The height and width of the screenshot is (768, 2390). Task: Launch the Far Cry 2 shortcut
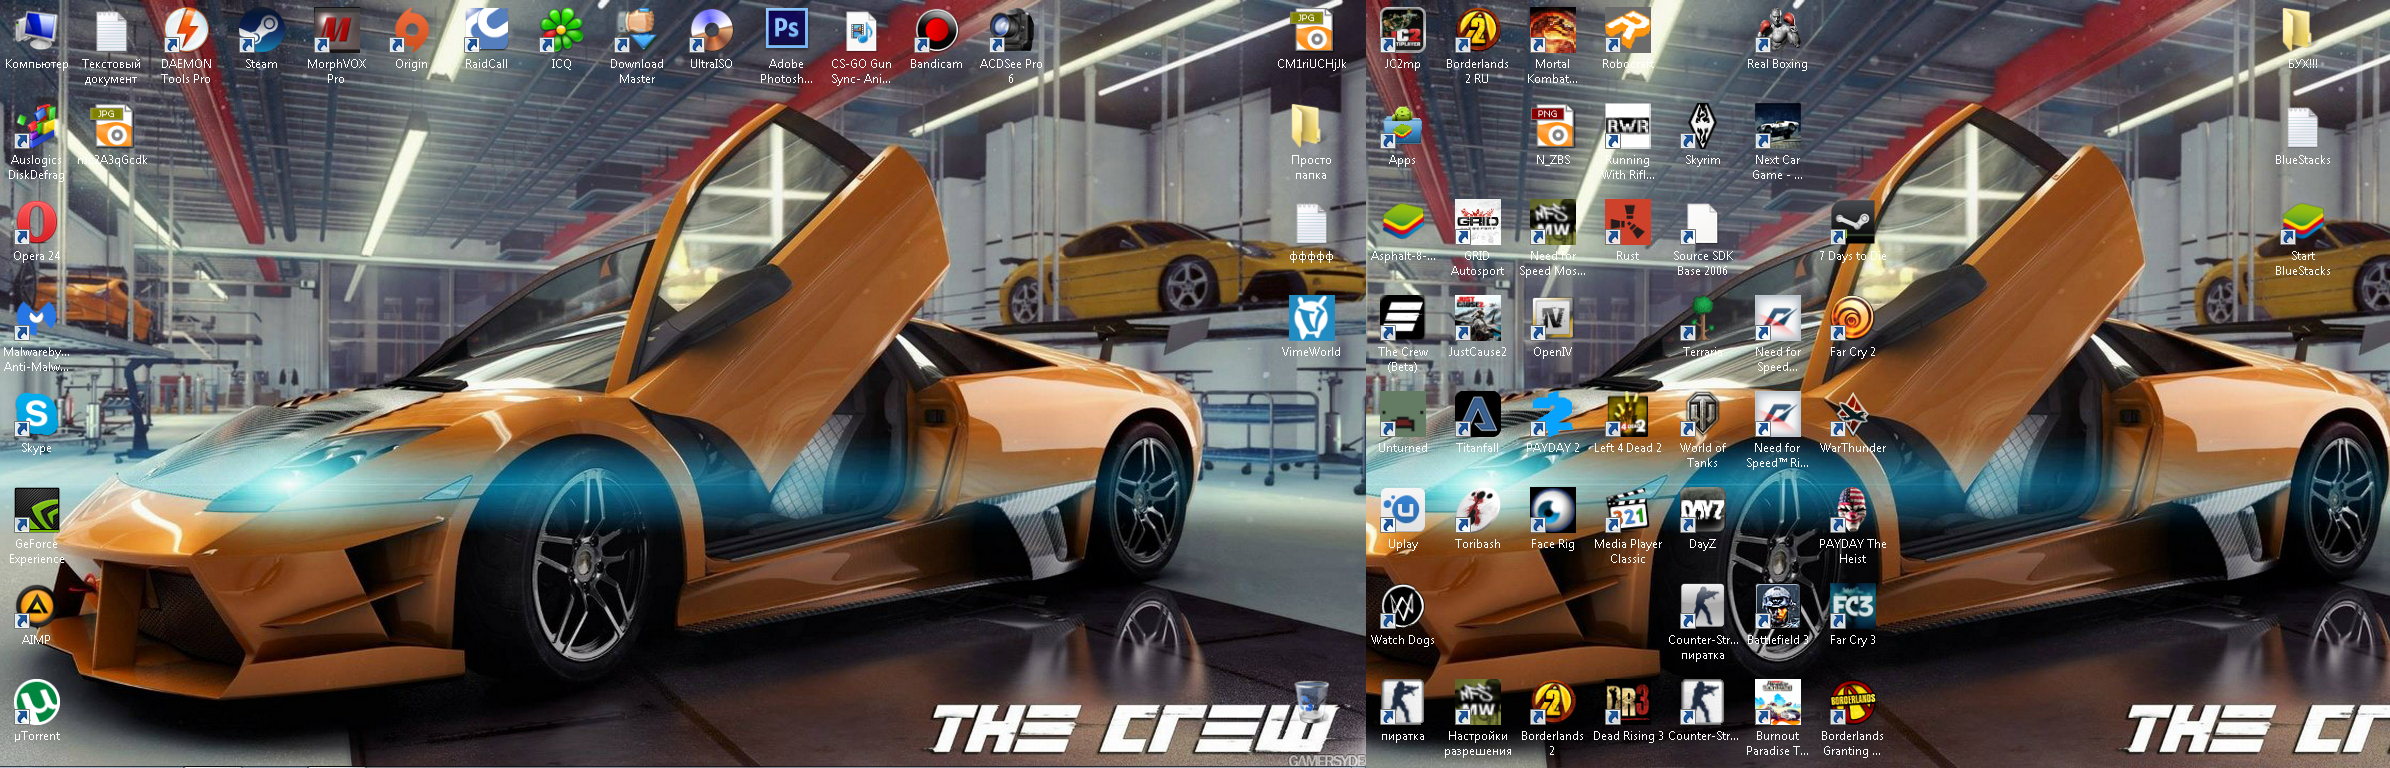pyautogui.click(x=1852, y=320)
